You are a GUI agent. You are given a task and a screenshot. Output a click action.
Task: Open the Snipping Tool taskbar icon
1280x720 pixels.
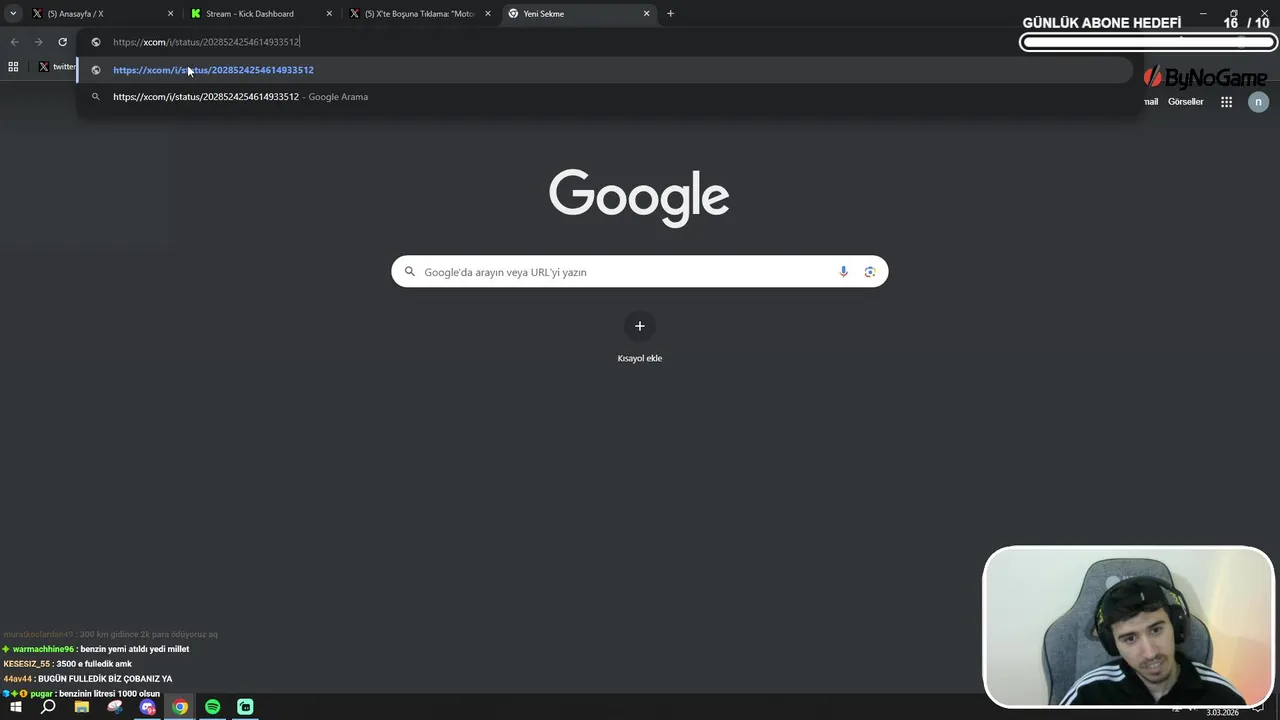pyautogui.click(x=115, y=707)
